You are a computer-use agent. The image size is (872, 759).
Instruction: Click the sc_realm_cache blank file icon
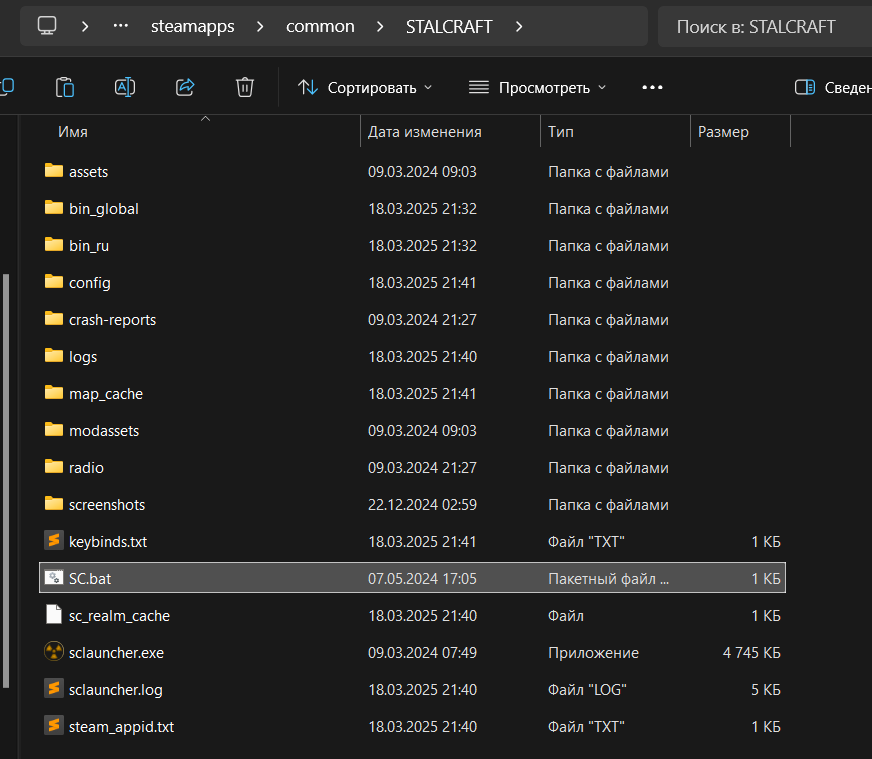coord(53,614)
